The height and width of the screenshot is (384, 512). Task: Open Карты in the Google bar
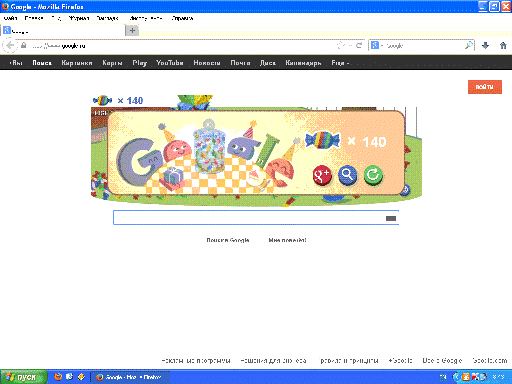[x=112, y=63]
